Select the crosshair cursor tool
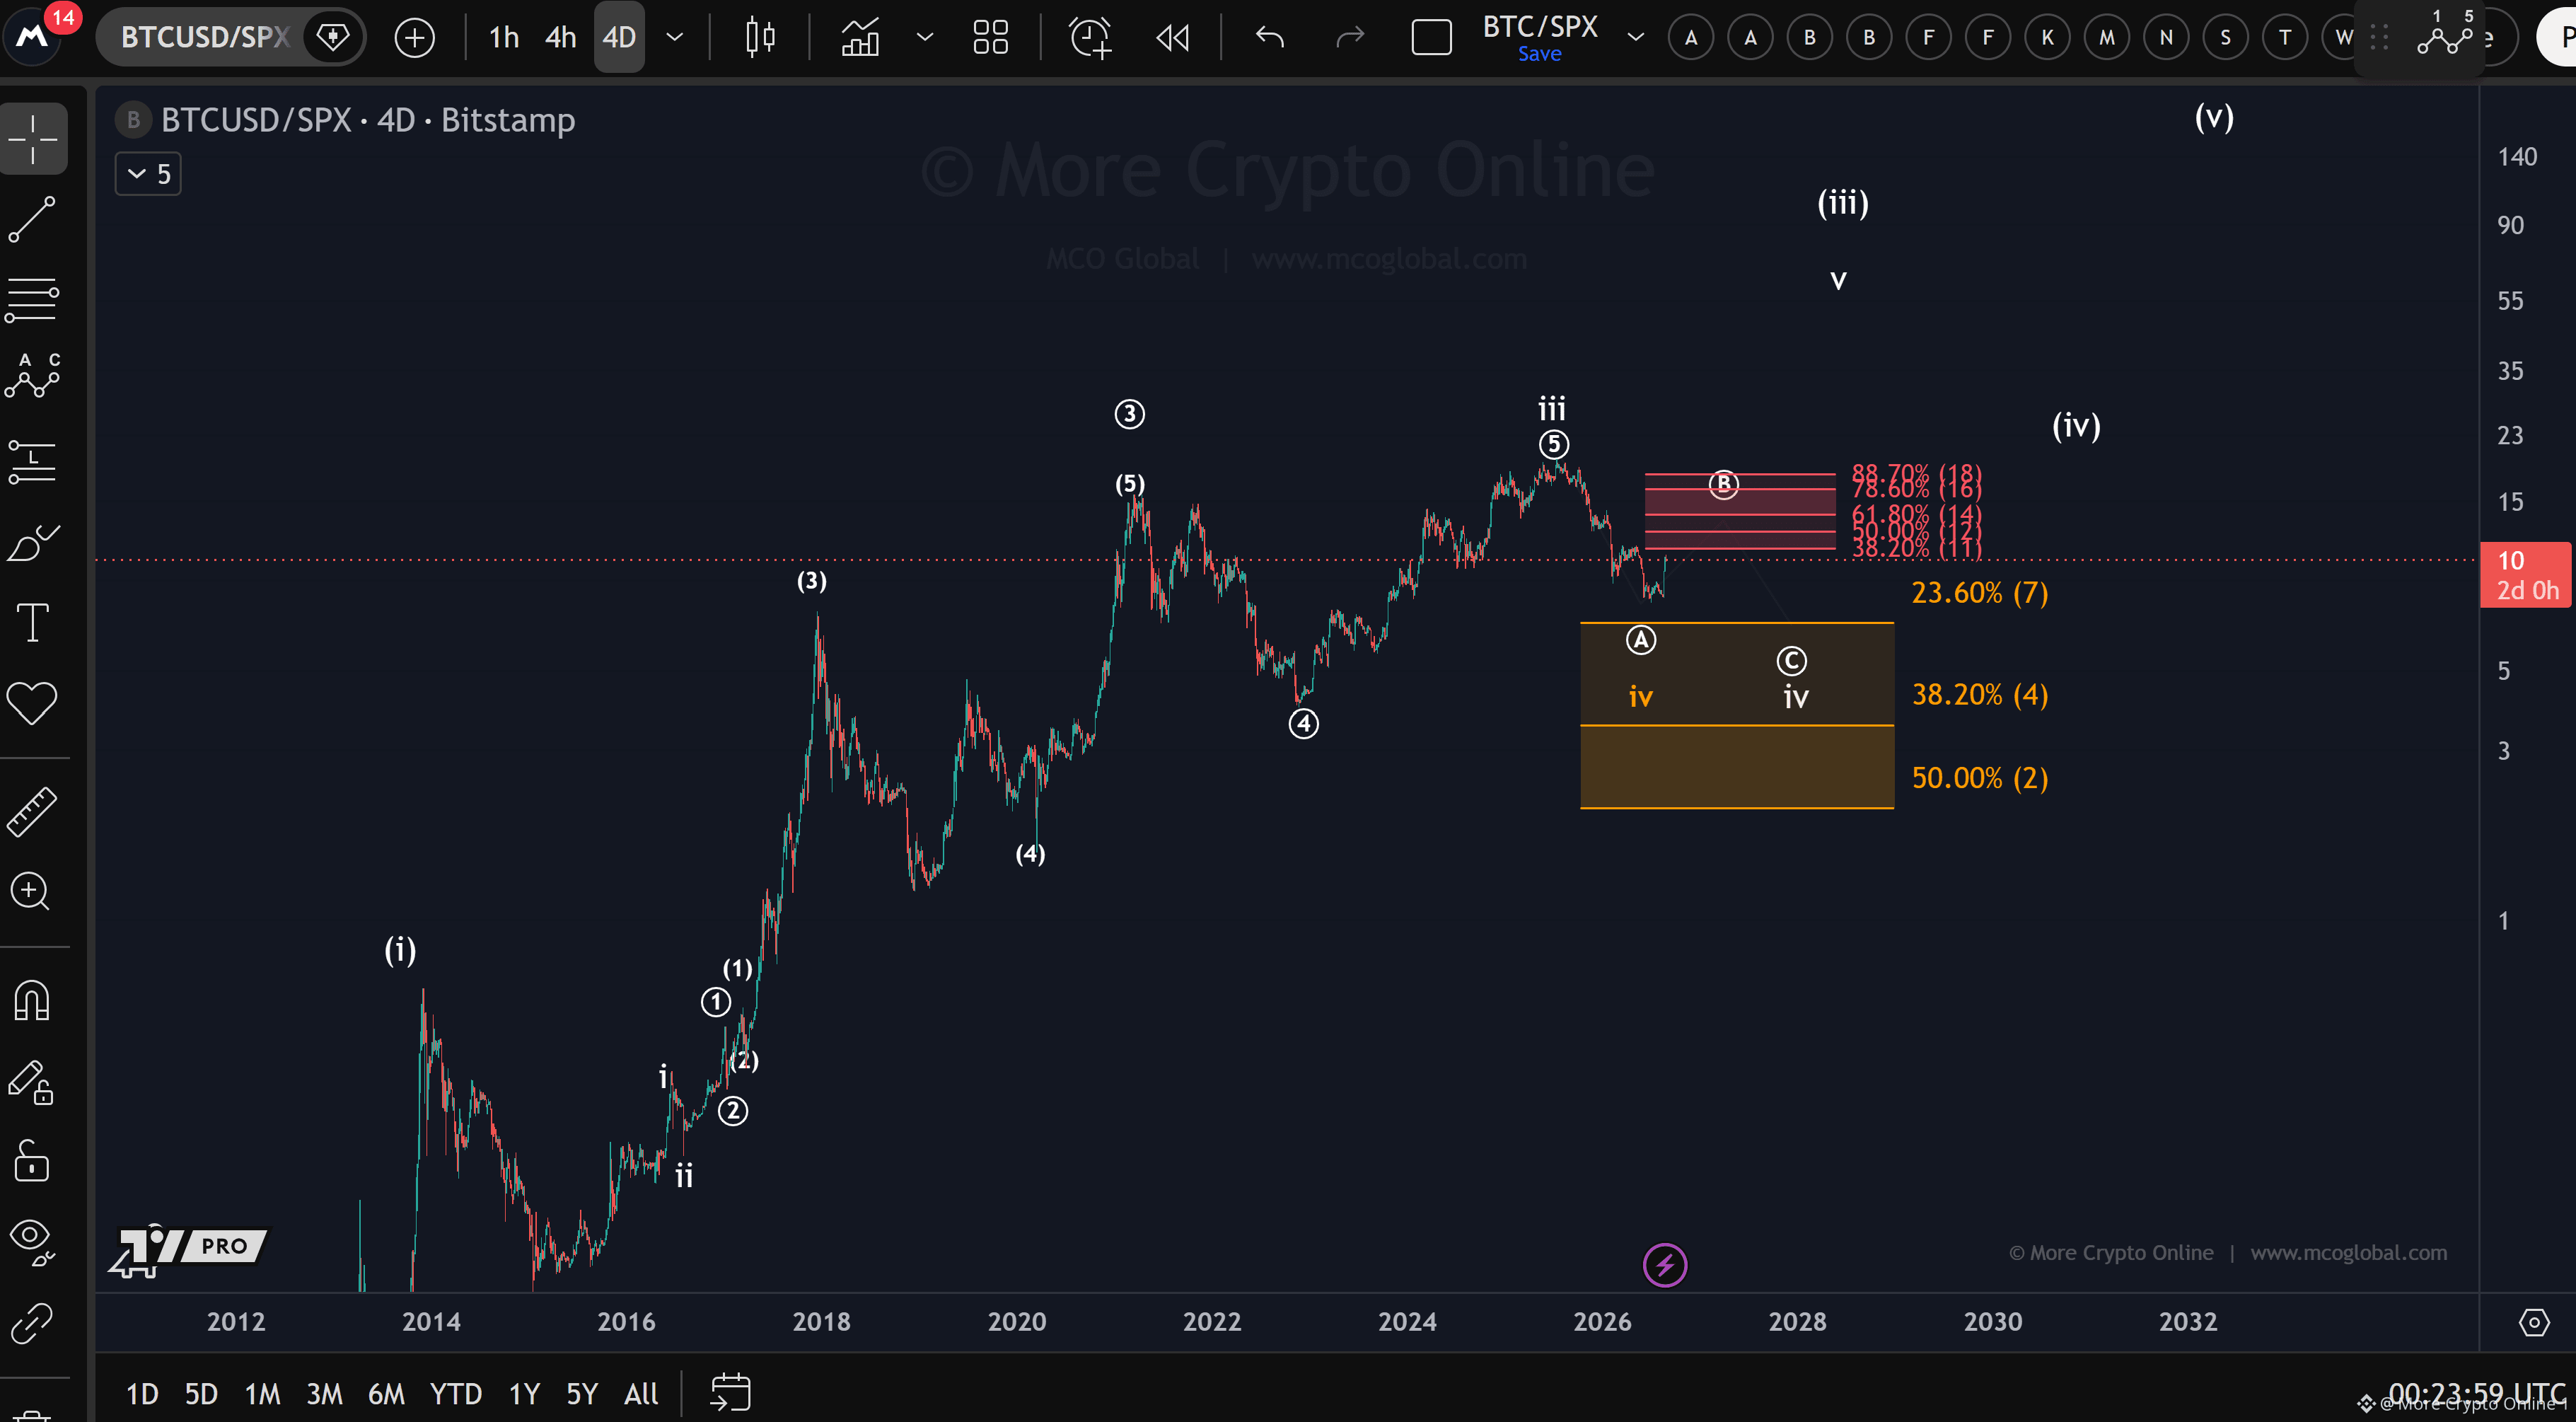The height and width of the screenshot is (1422, 2576). pyautogui.click(x=33, y=138)
